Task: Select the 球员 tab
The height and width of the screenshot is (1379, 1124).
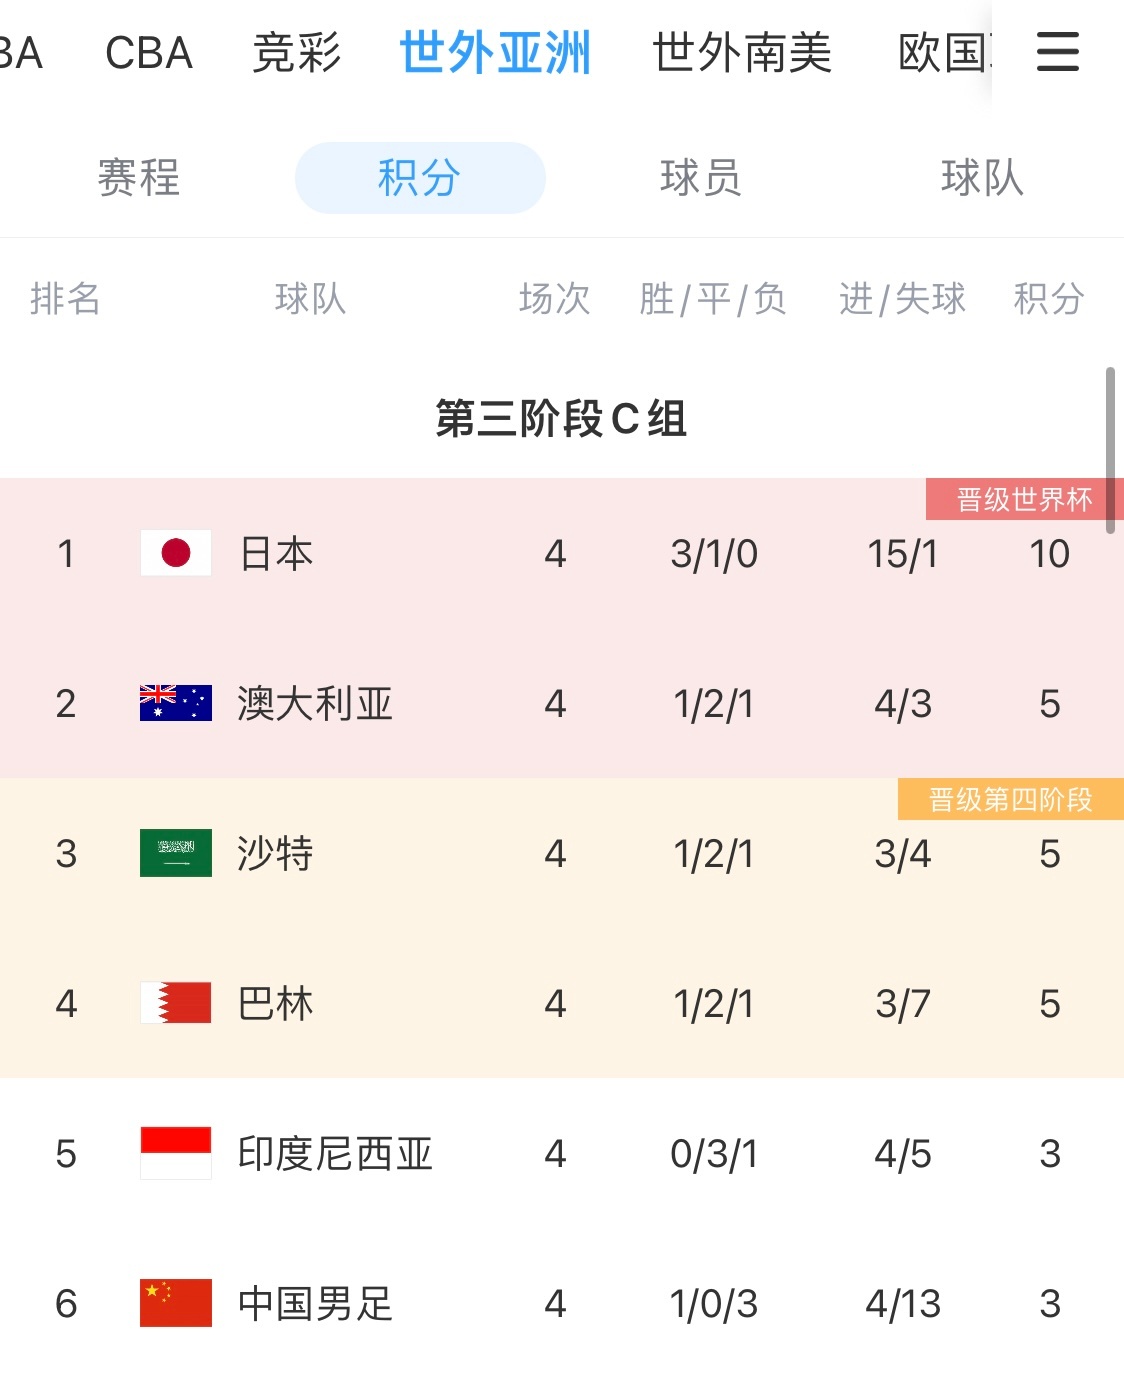Action: (x=700, y=178)
